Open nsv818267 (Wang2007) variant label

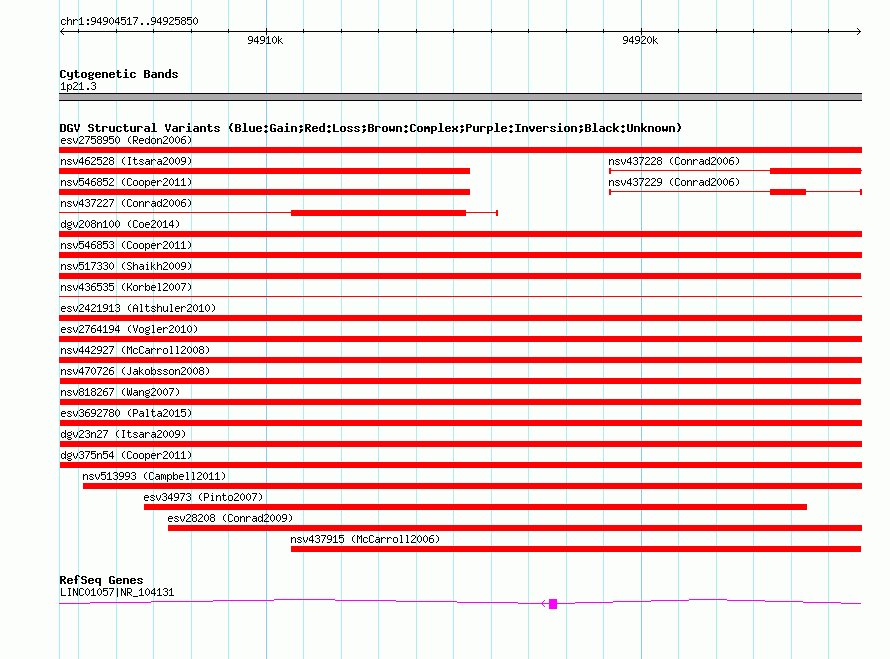point(120,392)
